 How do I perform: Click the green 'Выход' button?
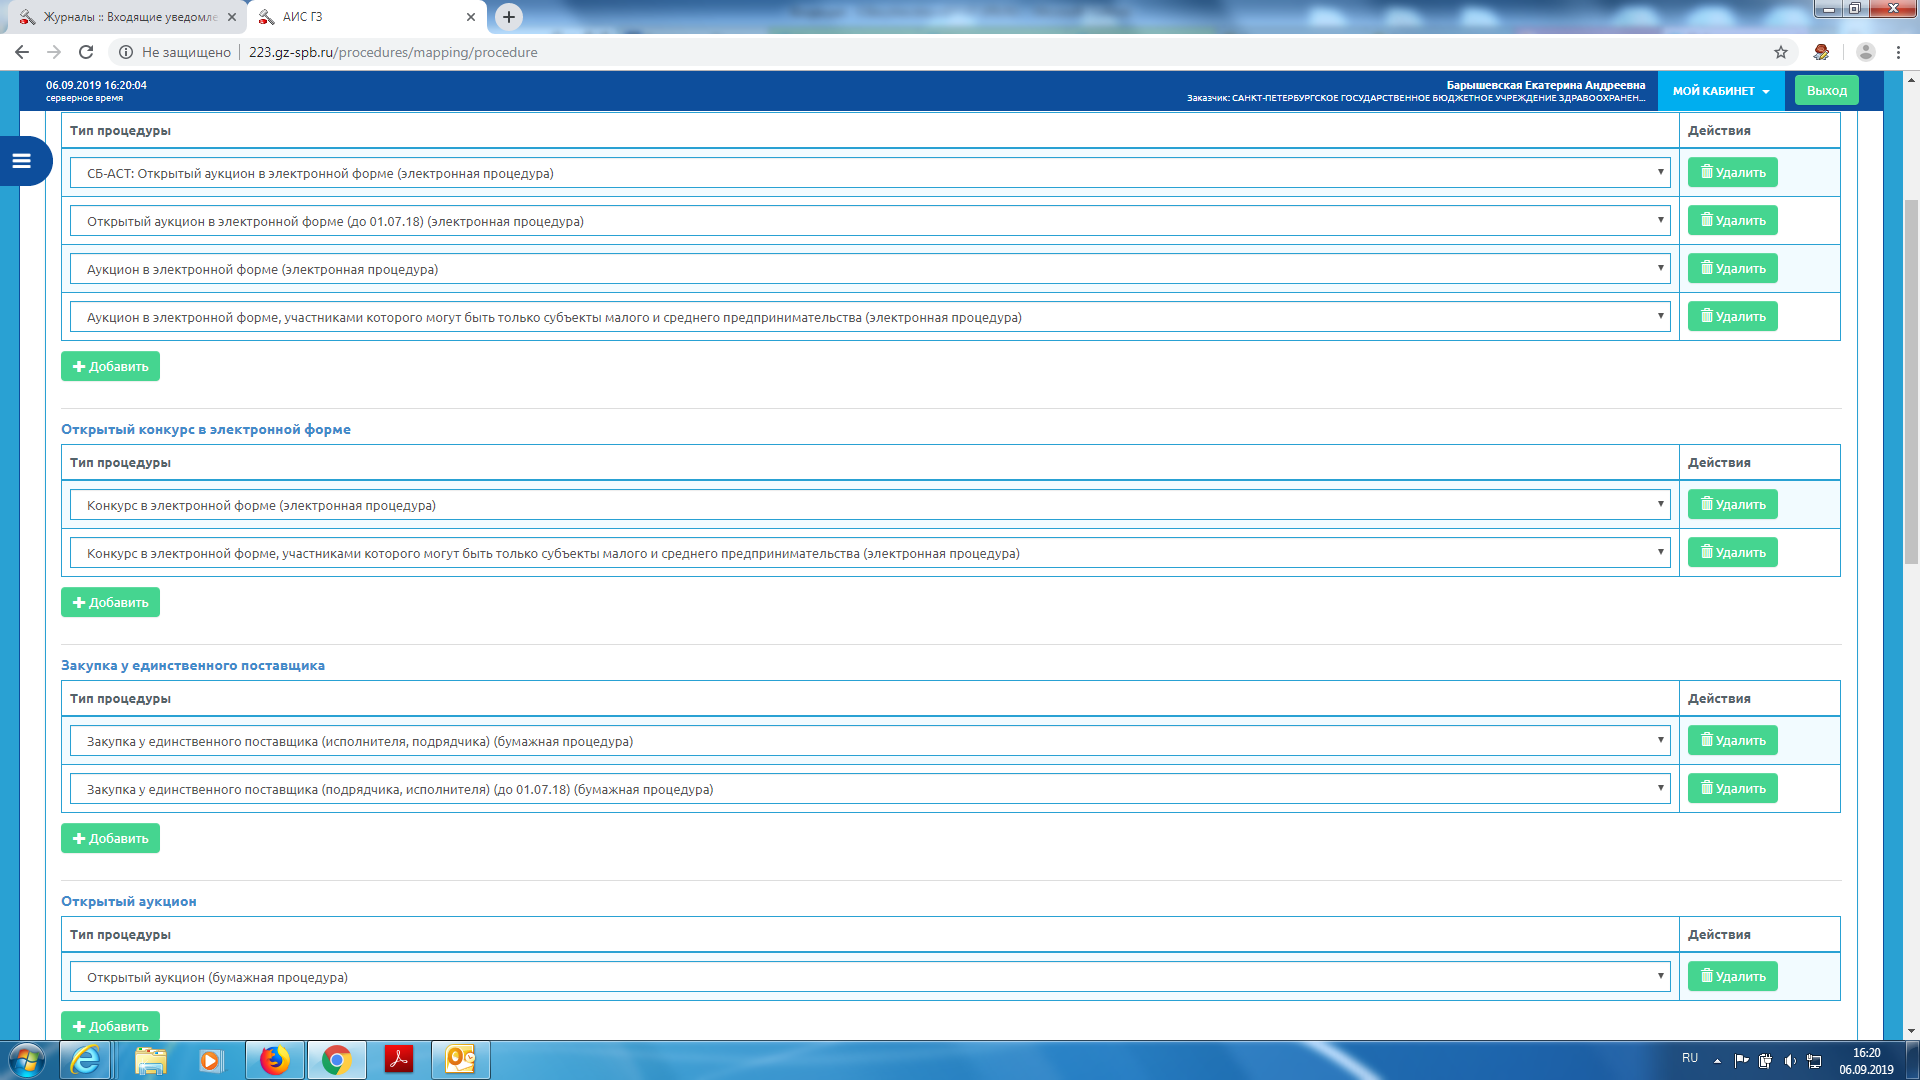click(1826, 91)
